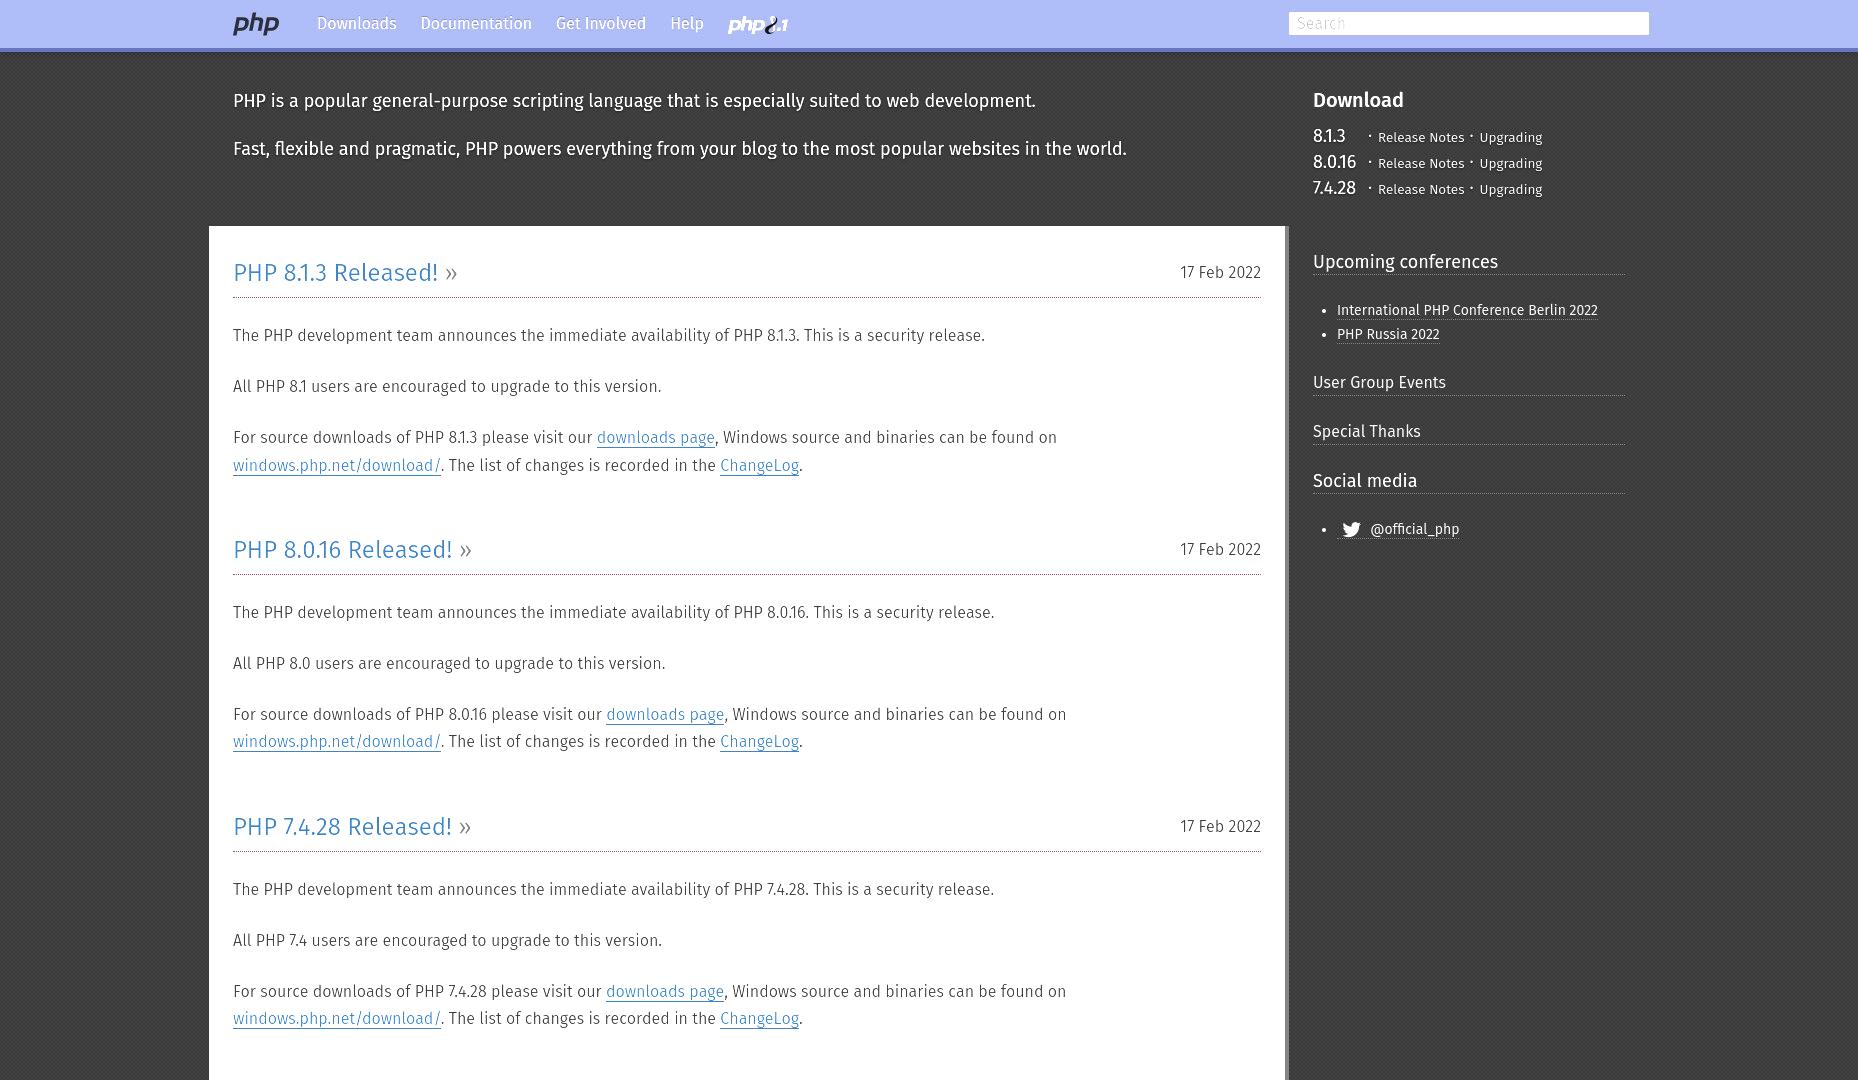Open the Get Involved menu
The image size is (1858, 1080).
(x=601, y=24)
